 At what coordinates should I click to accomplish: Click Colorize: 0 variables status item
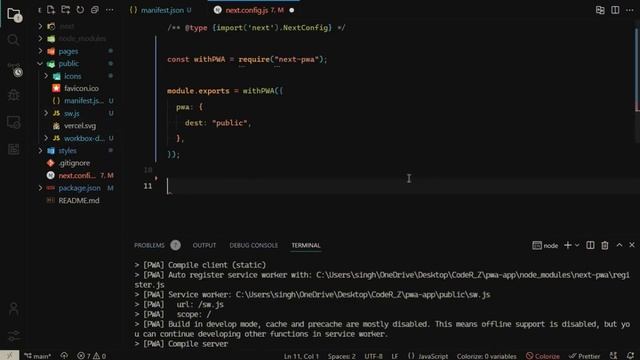tap(486, 356)
